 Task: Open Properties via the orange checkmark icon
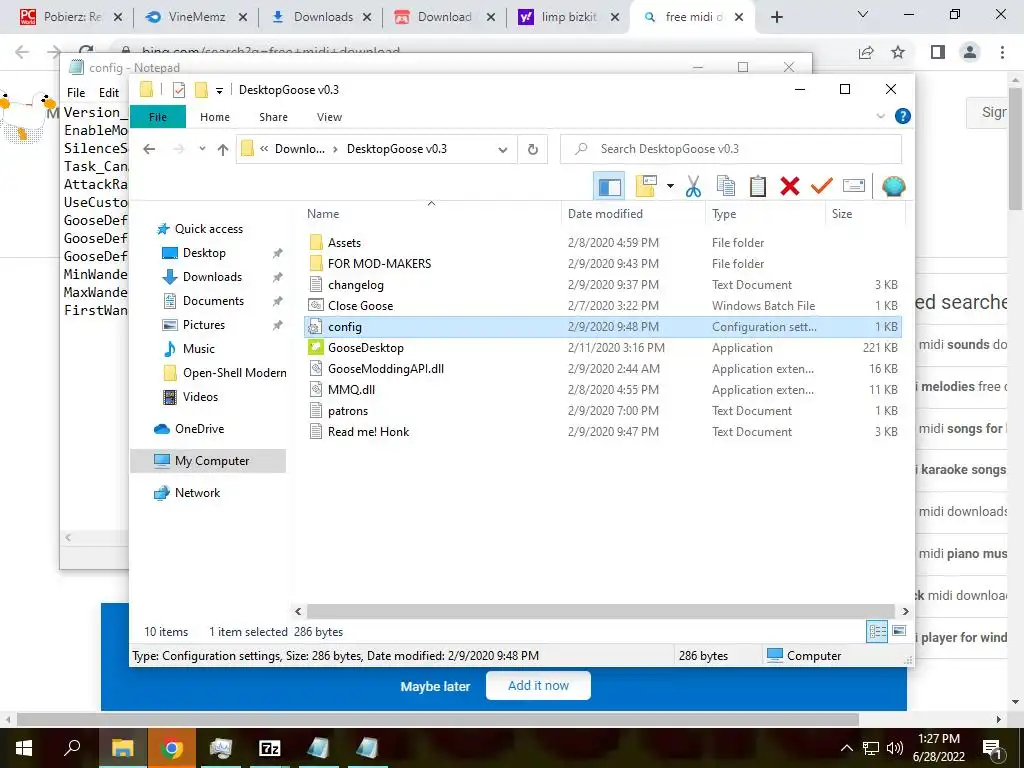tap(822, 187)
